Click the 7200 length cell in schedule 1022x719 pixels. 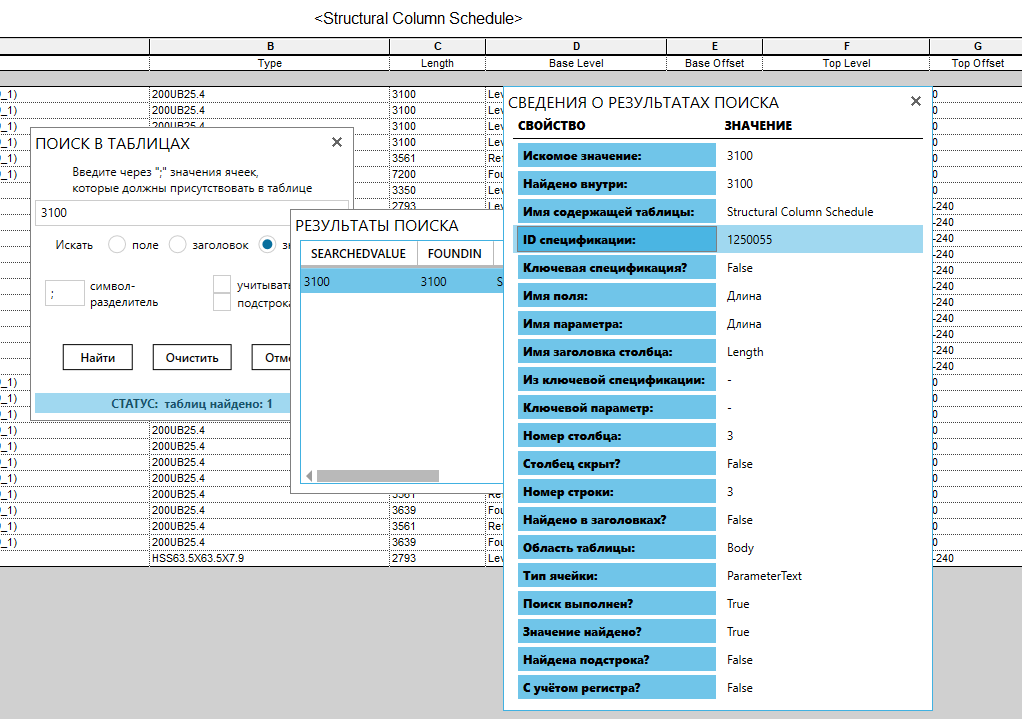click(x=437, y=174)
